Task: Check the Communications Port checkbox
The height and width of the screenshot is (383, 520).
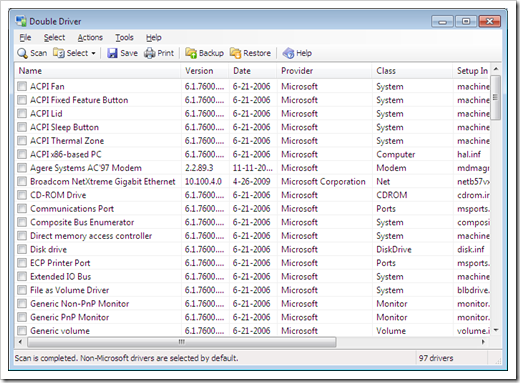Action: pos(22,209)
